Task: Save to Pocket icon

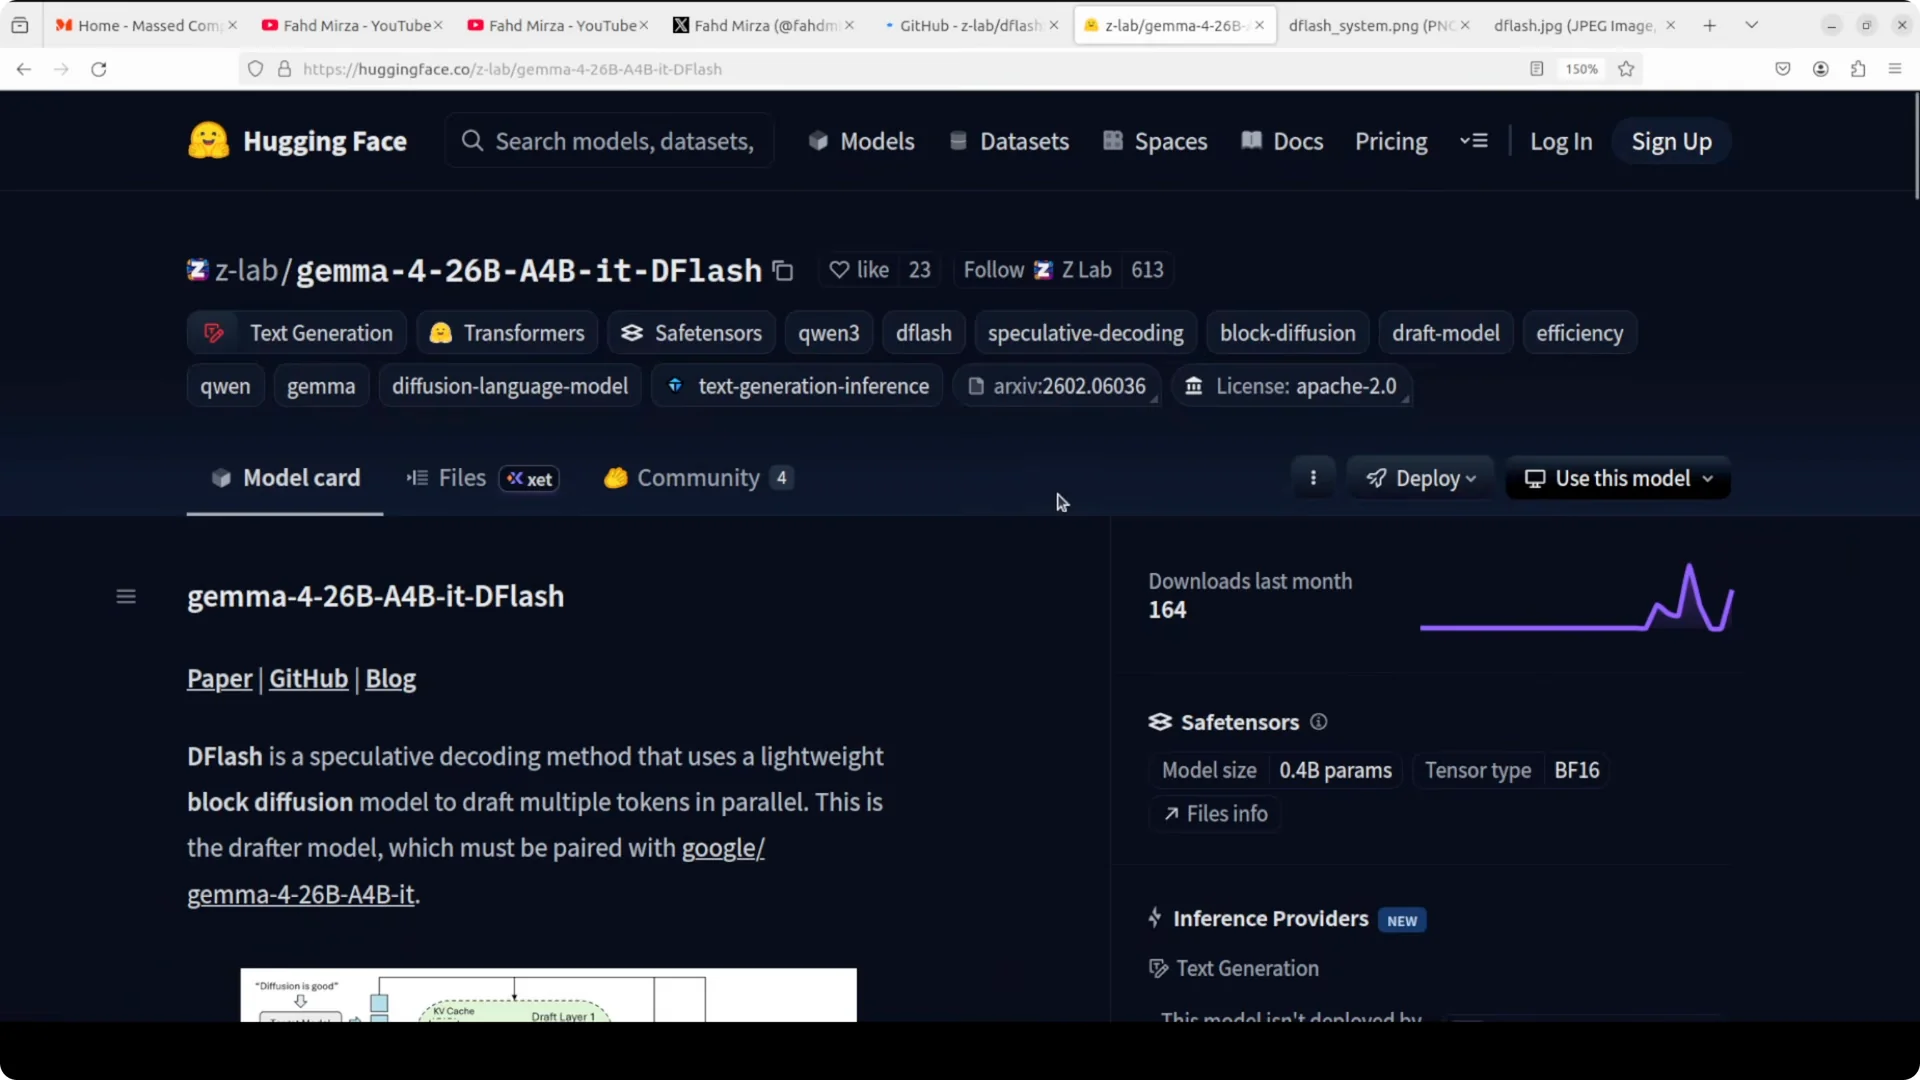Action: (x=1783, y=69)
